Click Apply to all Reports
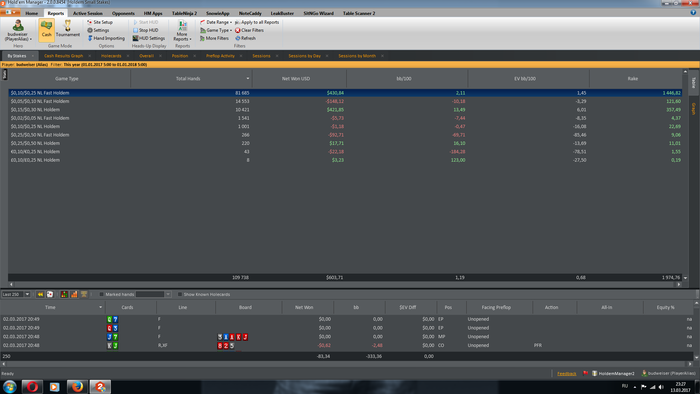The width and height of the screenshot is (700, 394). pyautogui.click(x=257, y=22)
